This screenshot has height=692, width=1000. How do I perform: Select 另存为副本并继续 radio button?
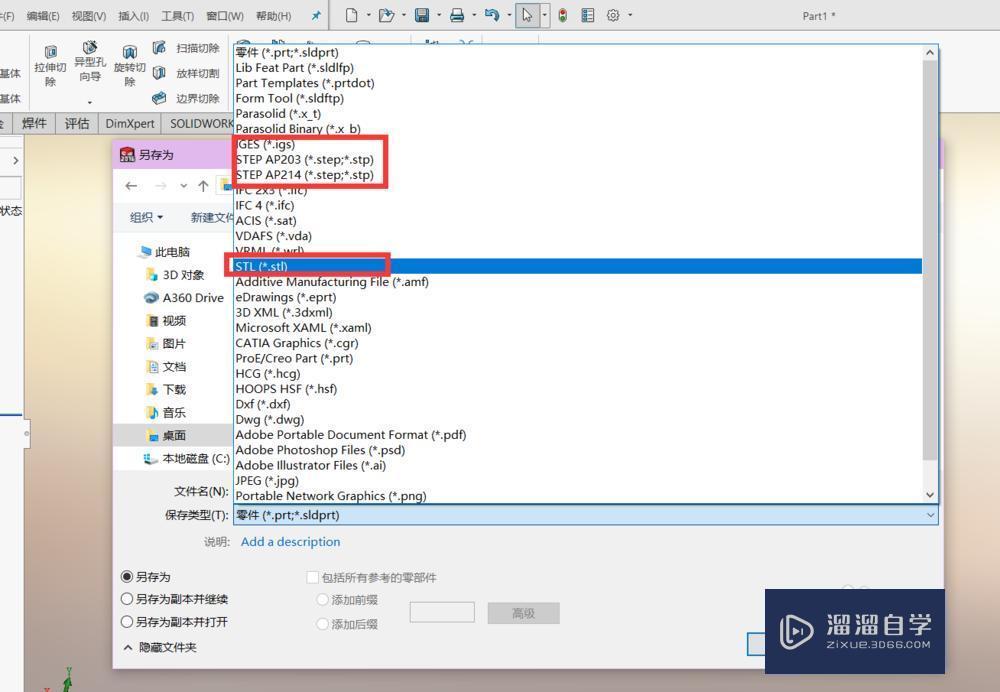127,599
